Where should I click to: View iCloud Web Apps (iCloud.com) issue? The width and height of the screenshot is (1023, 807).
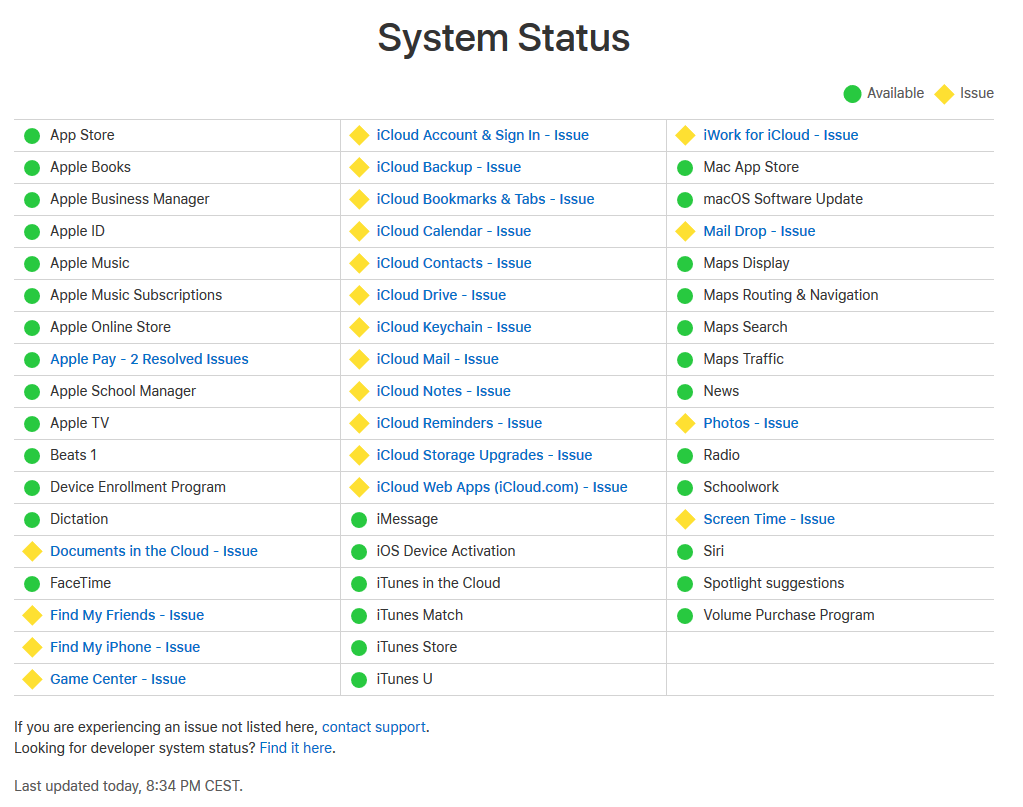pos(502,487)
